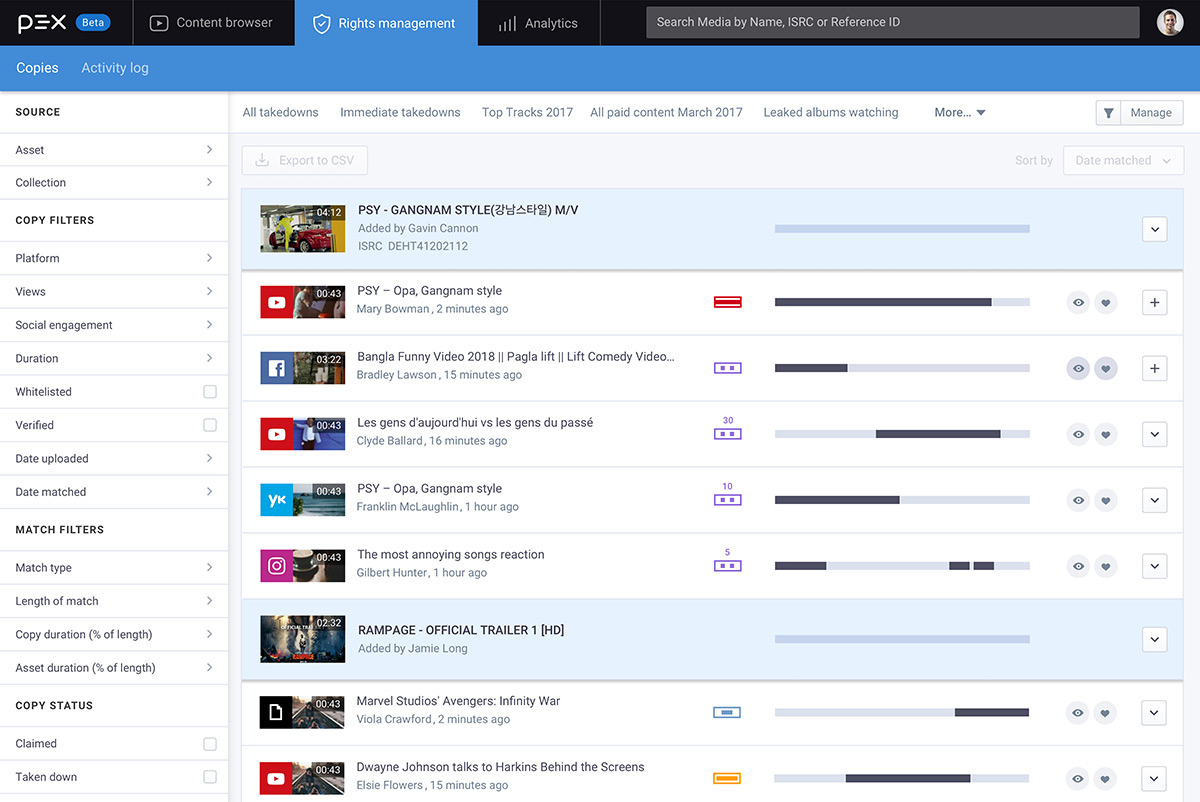Select the Immediate takedowns filter link

(400, 113)
